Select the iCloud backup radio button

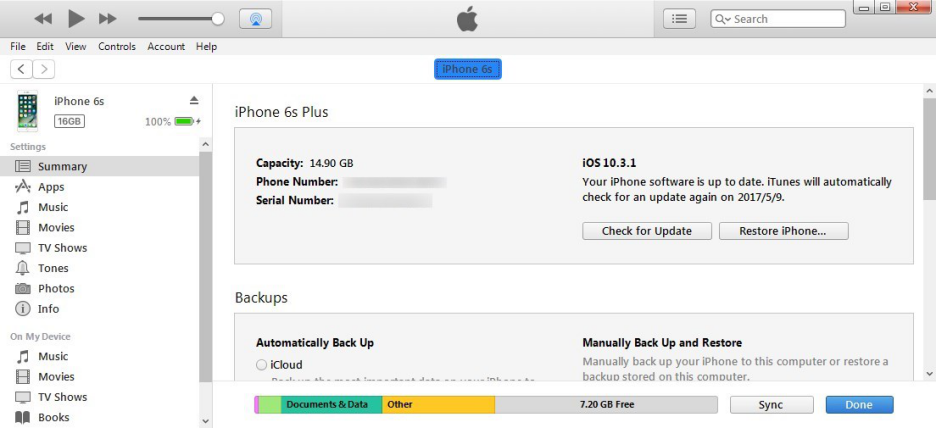point(261,365)
